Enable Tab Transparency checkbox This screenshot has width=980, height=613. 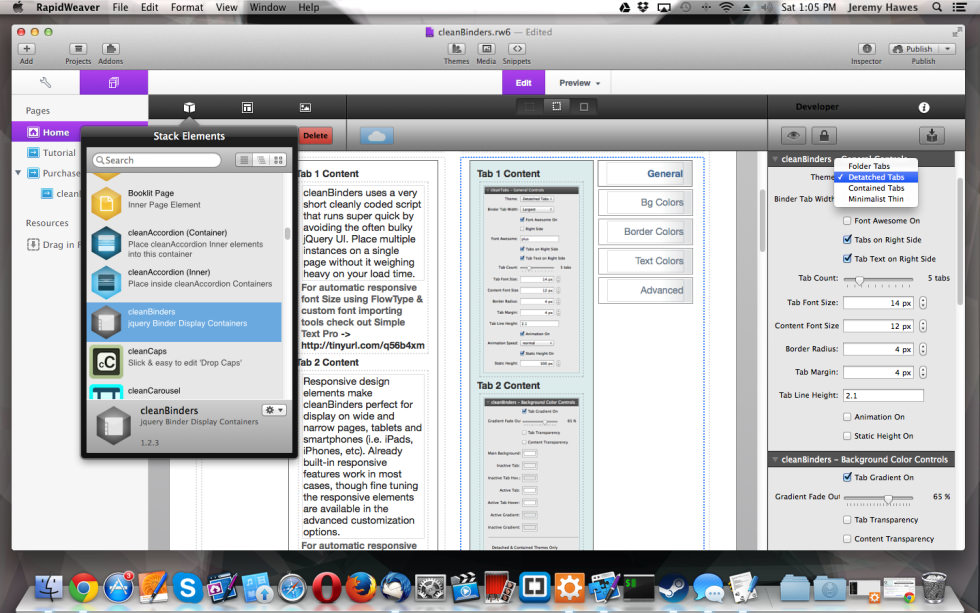pos(848,519)
